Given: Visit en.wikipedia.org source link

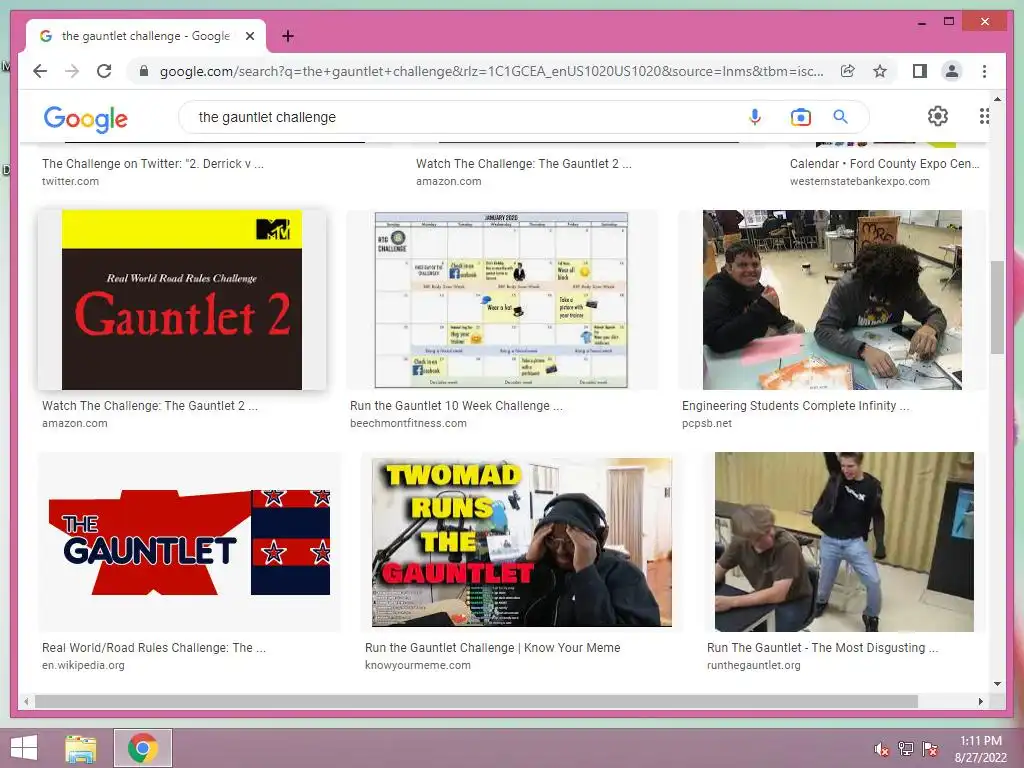Looking at the screenshot, I should point(83,665).
